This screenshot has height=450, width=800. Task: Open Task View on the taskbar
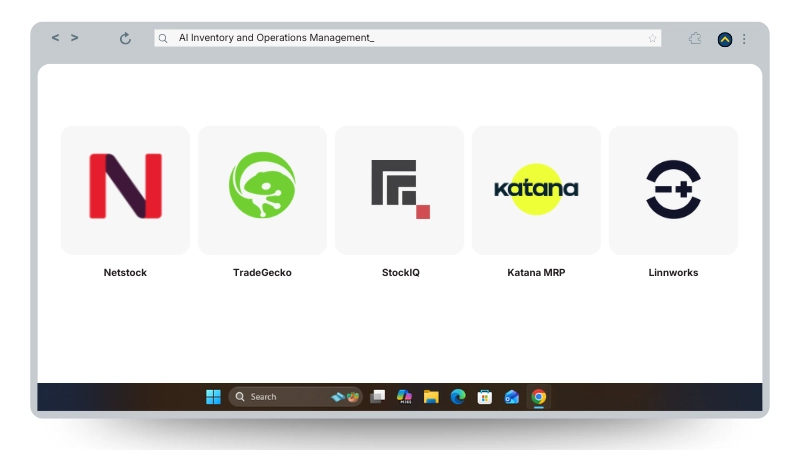click(378, 396)
